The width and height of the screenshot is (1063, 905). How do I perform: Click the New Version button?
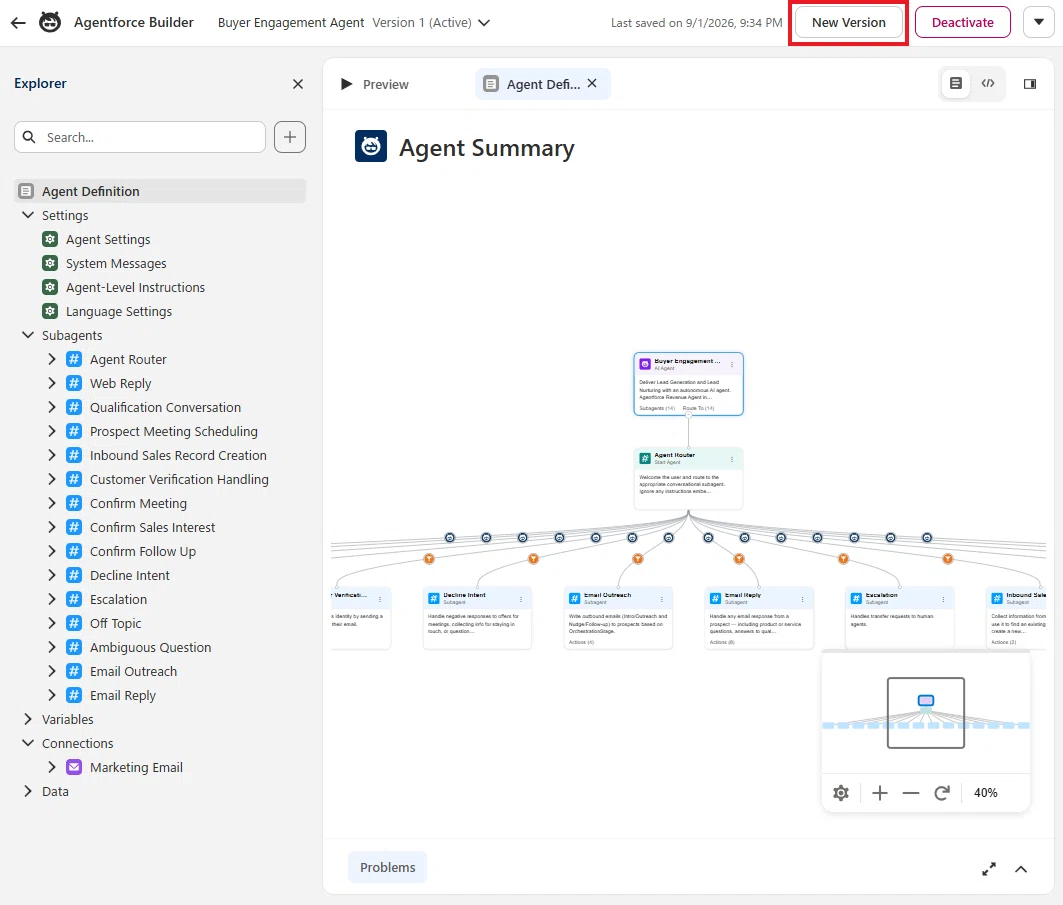848,22
